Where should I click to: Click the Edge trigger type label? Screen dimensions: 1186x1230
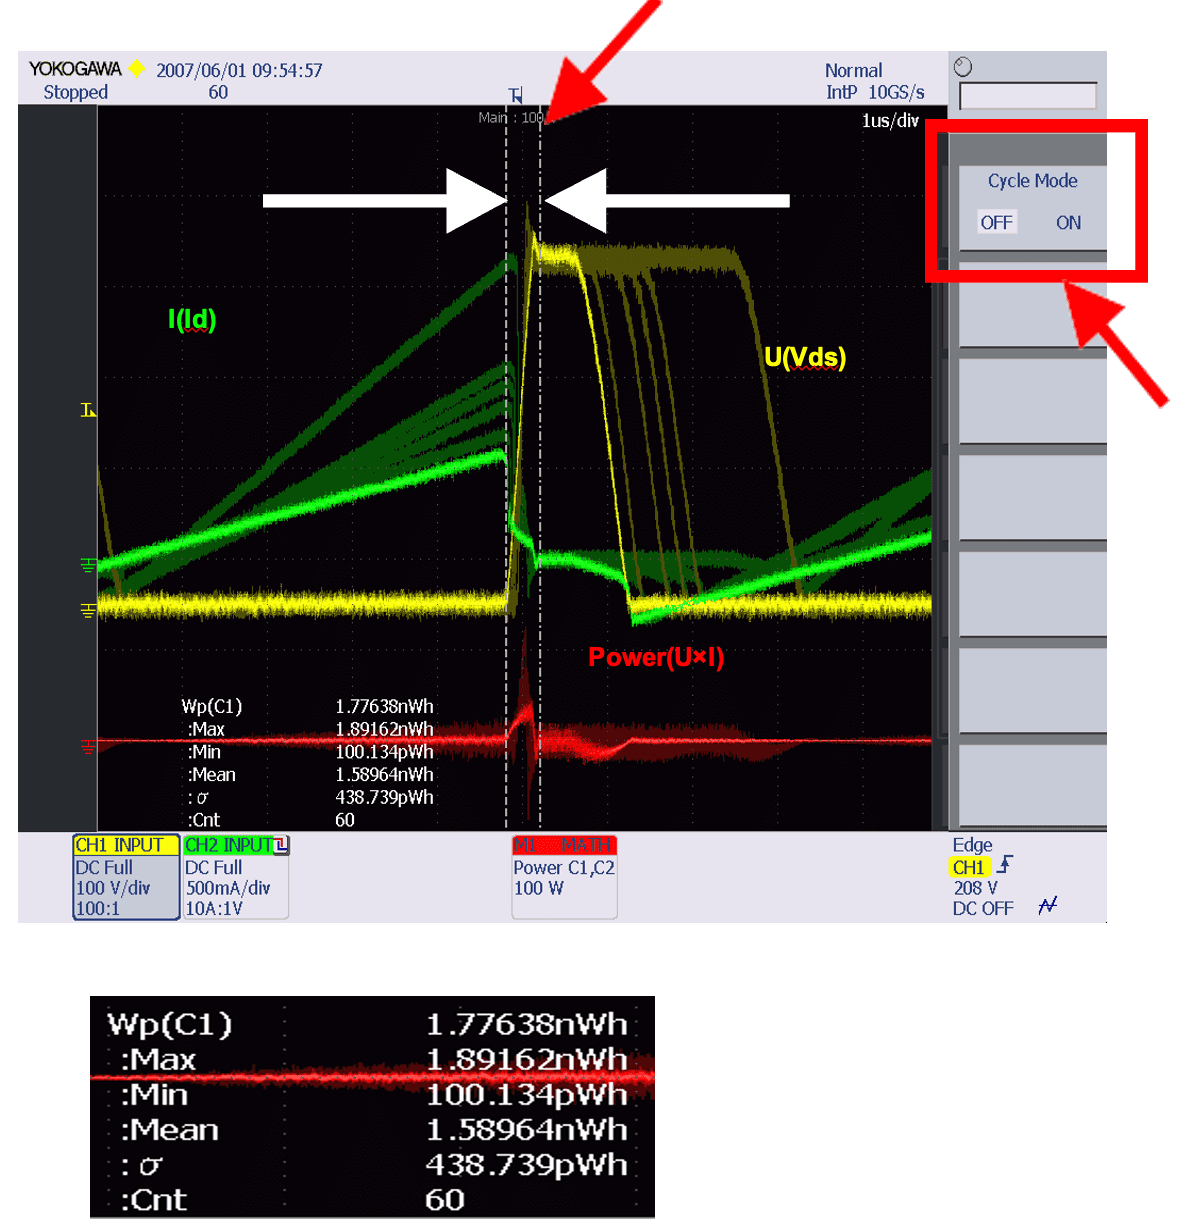pos(972,845)
